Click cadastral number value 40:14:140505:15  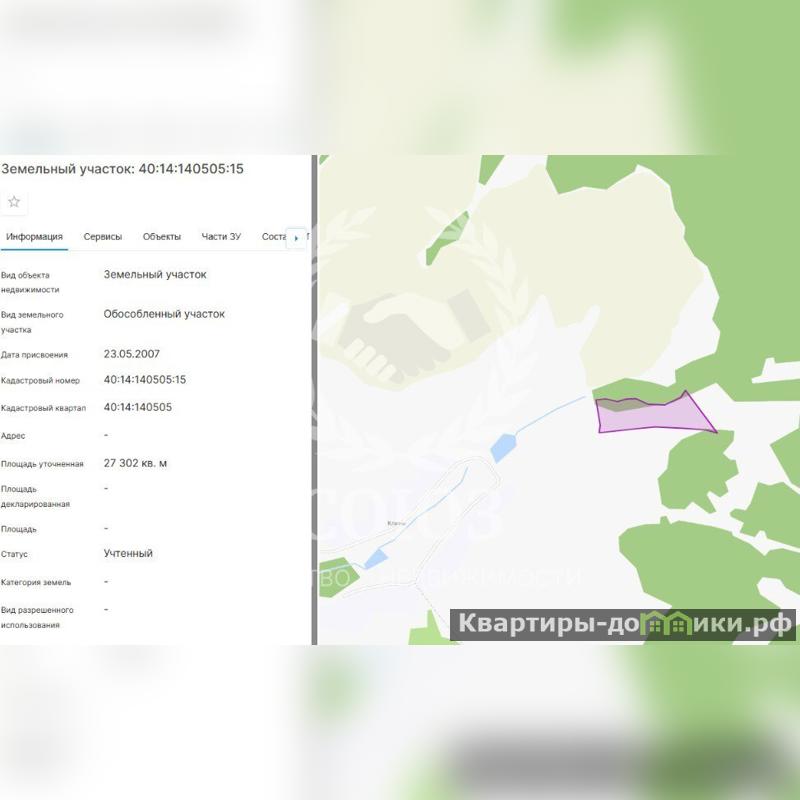click(145, 380)
